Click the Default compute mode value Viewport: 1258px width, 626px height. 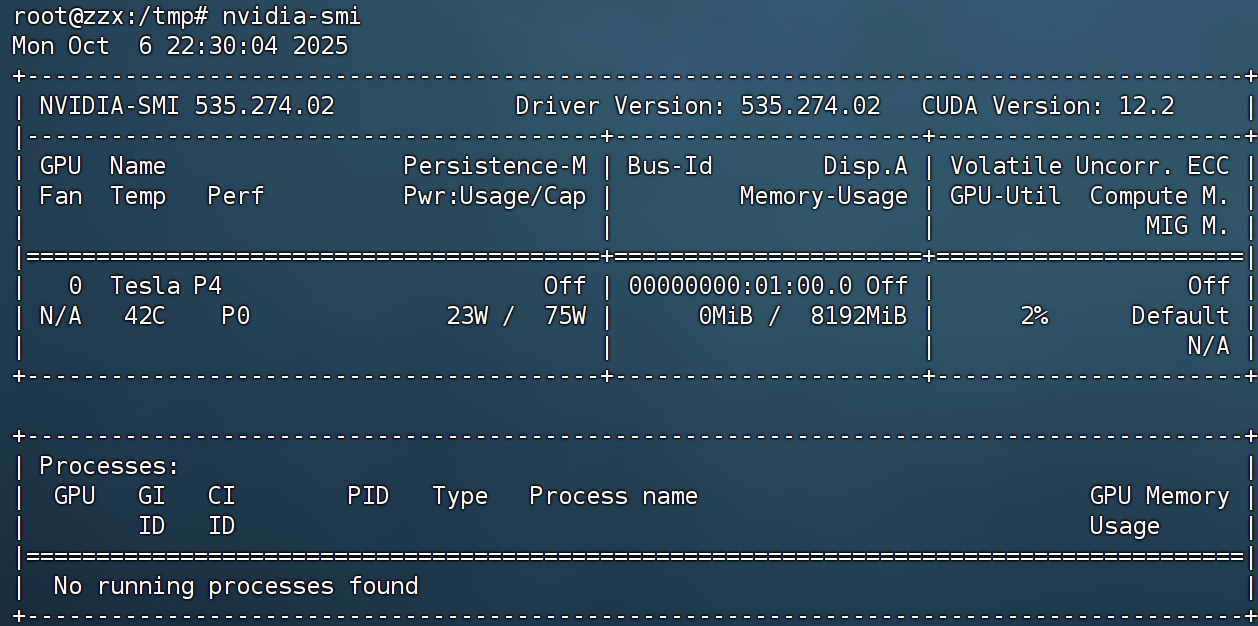[1180, 316]
